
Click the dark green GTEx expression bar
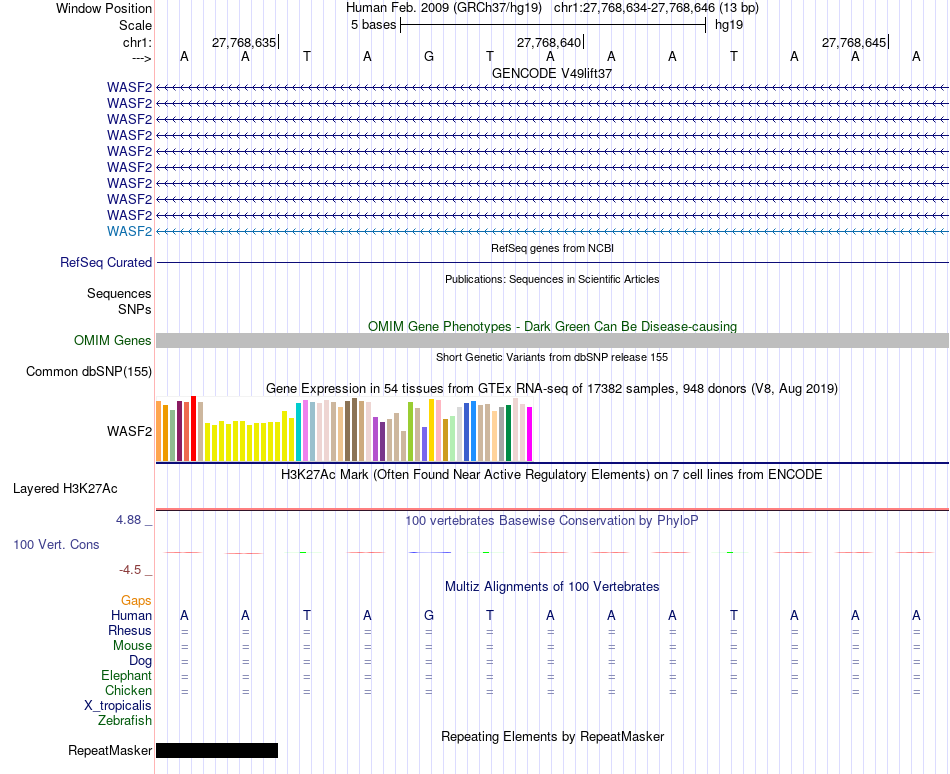[x=508, y=433]
